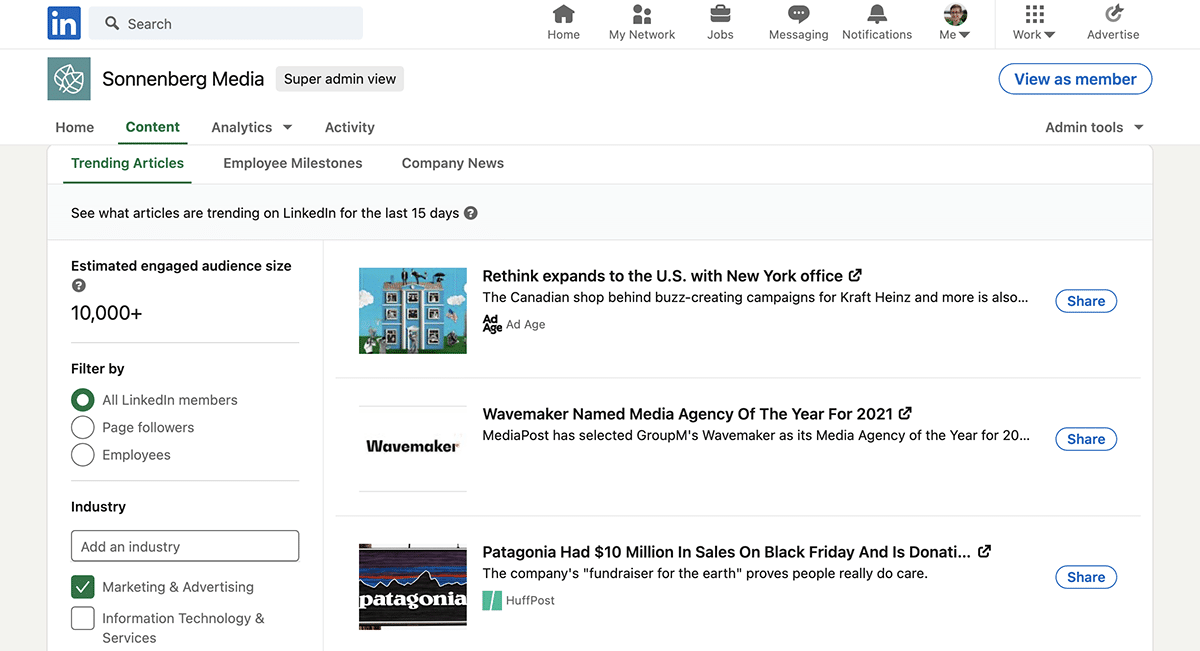The height and width of the screenshot is (651, 1200).
Task: Expand the Analytics dropdown menu
Action: click(x=252, y=127)
